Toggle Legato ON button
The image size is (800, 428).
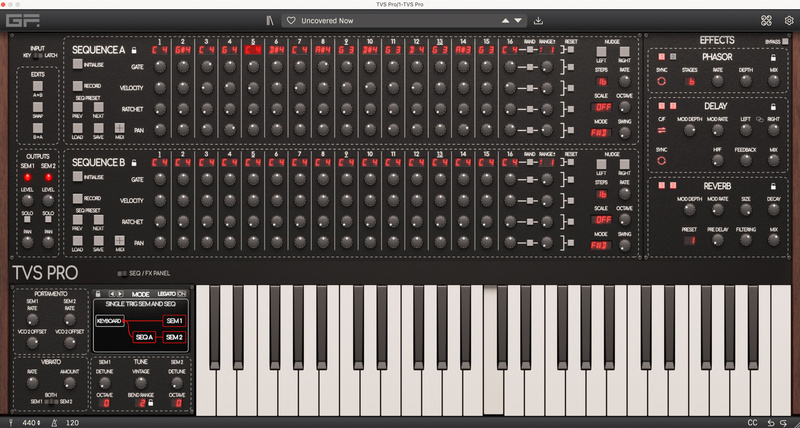pyautogui.click(x=181, y=294)
